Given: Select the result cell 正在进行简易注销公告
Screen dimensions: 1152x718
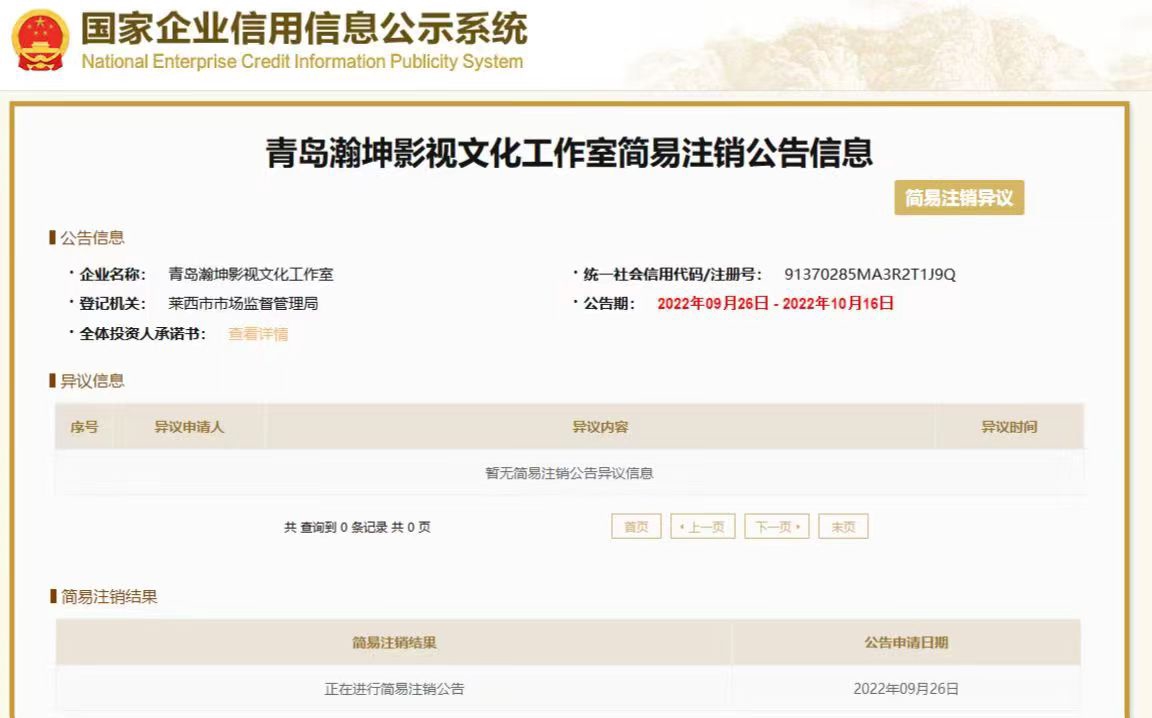Looking at the screenshot, I should pos(394,689).
